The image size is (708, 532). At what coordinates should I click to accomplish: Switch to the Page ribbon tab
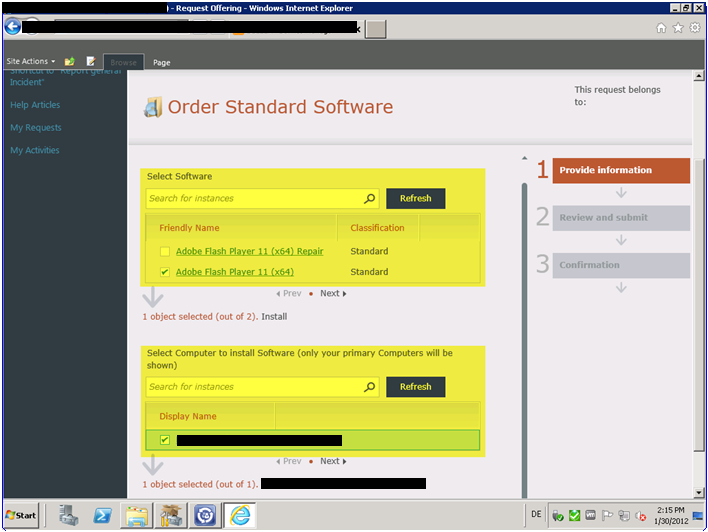click(161, 62)
